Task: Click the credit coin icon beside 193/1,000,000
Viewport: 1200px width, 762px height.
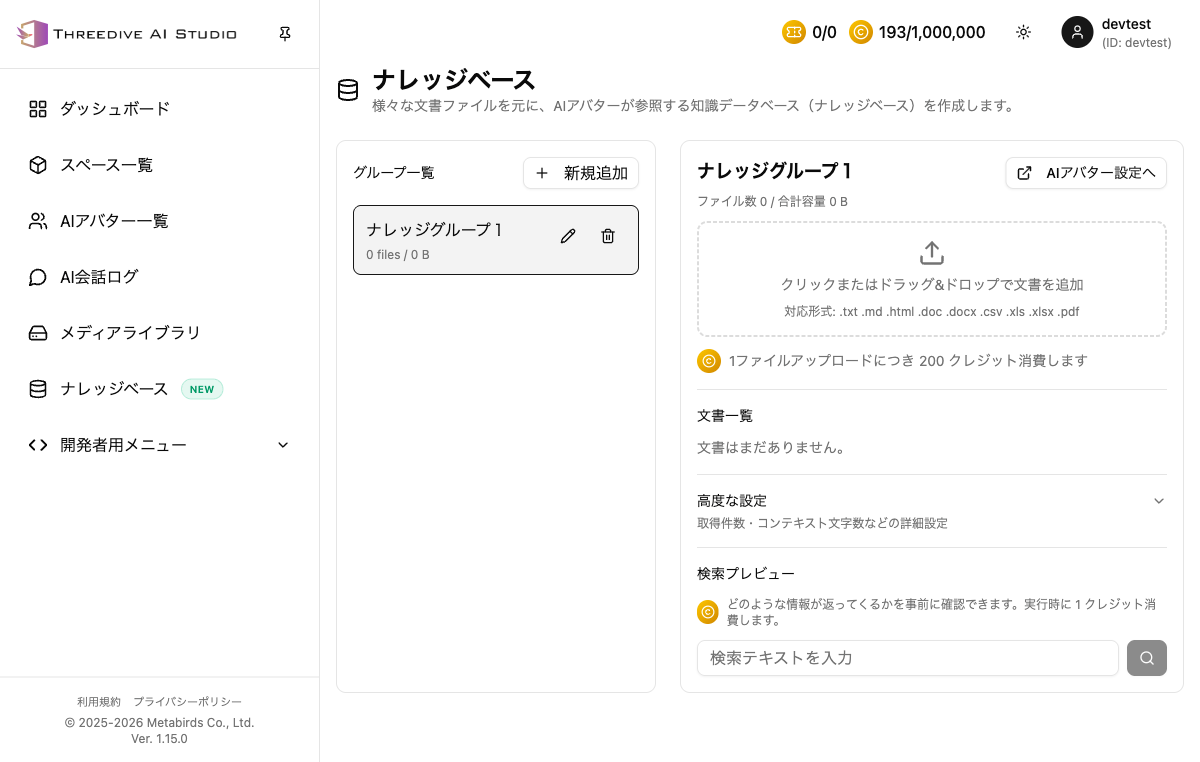Action: pyautogui.click(x=861, y=32)
